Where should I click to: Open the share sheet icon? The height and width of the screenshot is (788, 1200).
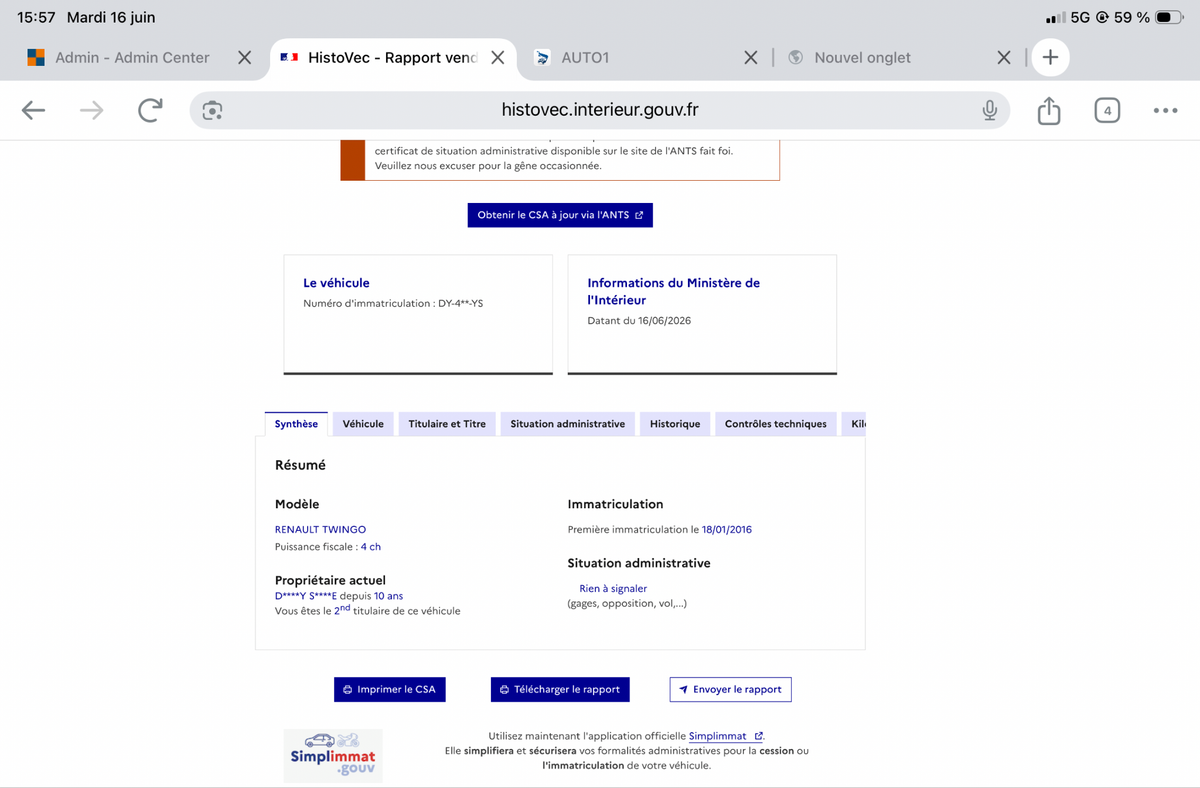click(1048, 110)
